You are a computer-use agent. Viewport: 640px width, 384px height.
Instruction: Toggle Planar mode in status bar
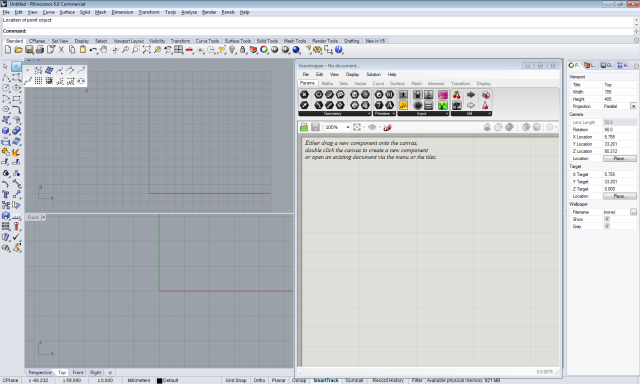(x=279, y=380)
